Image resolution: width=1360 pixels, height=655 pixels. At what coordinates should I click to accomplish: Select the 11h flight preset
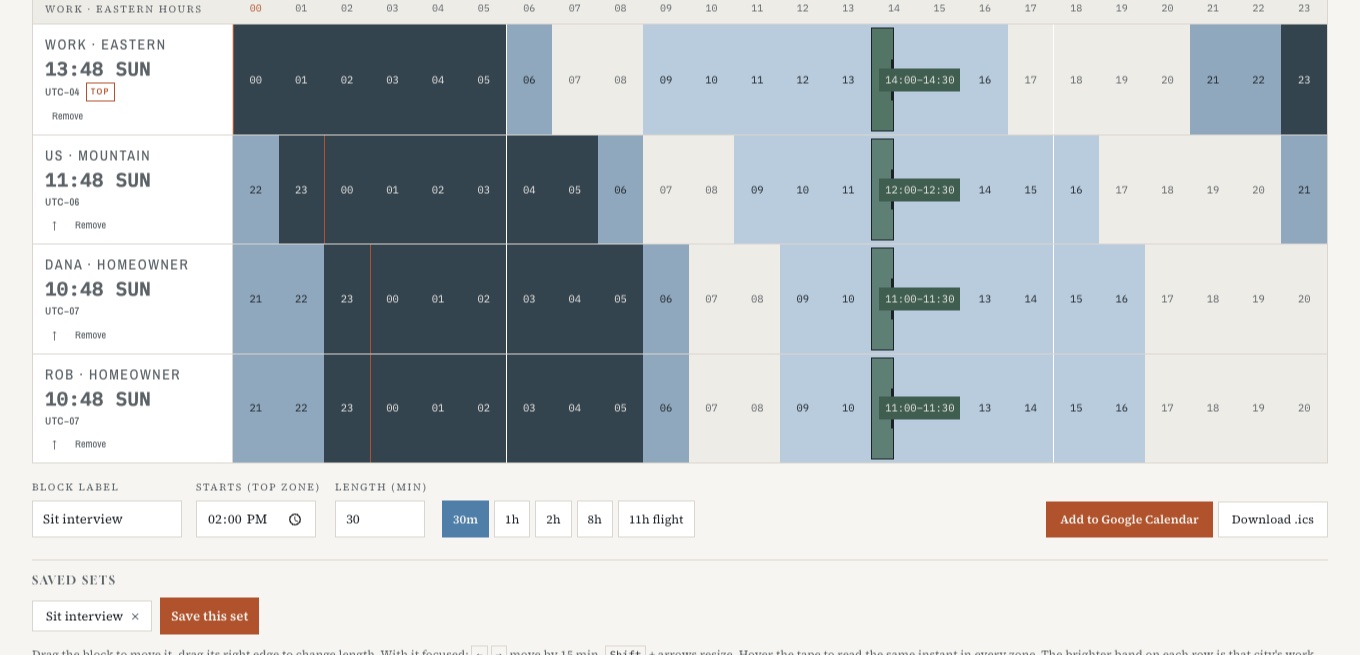pos(656,519)
